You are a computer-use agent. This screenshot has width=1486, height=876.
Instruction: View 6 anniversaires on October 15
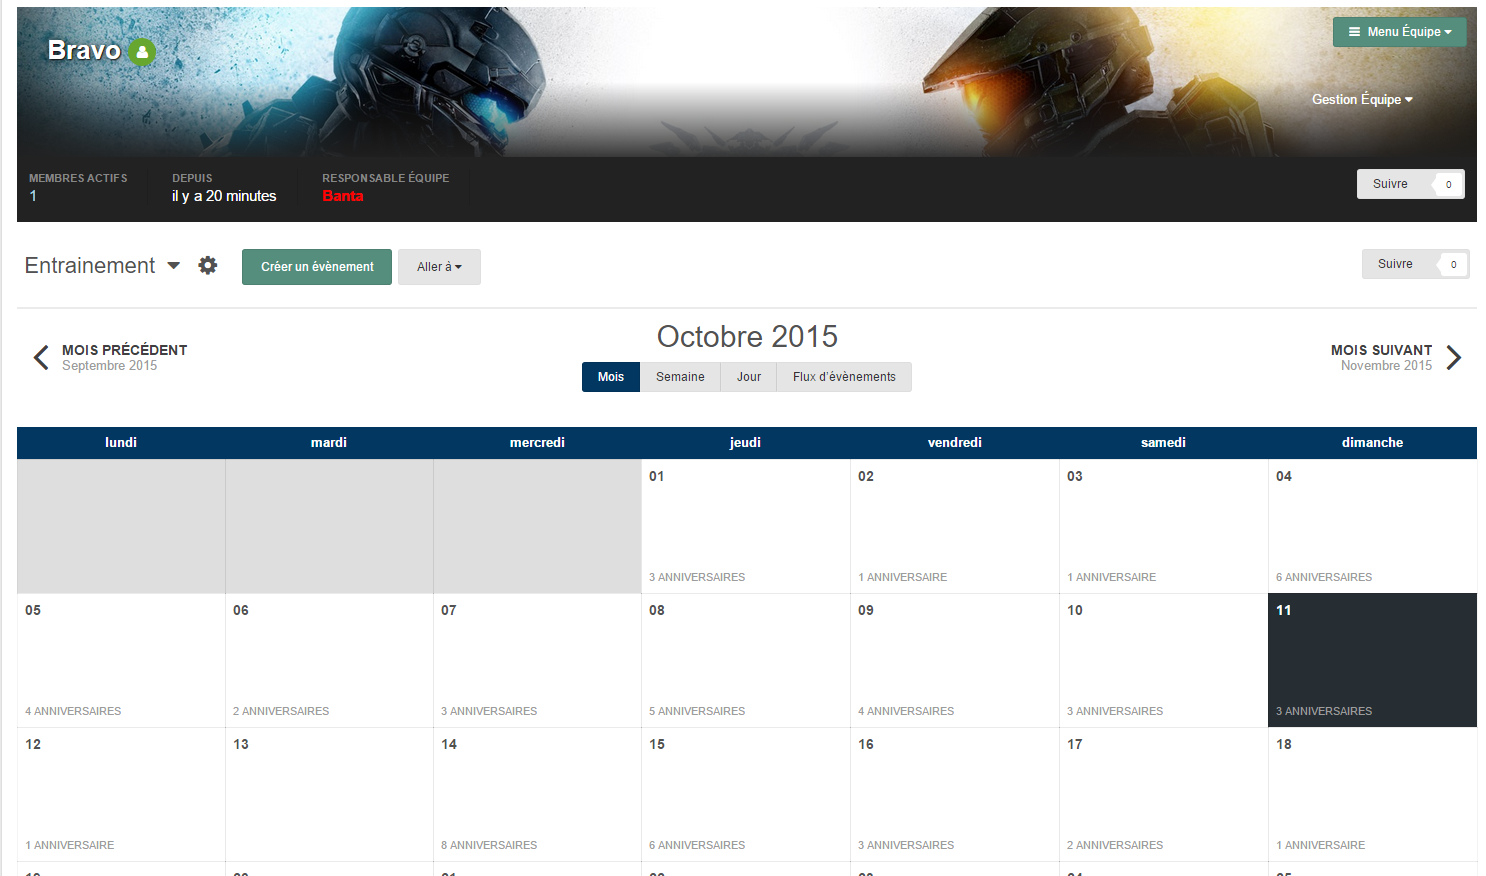tap(697, 845)
